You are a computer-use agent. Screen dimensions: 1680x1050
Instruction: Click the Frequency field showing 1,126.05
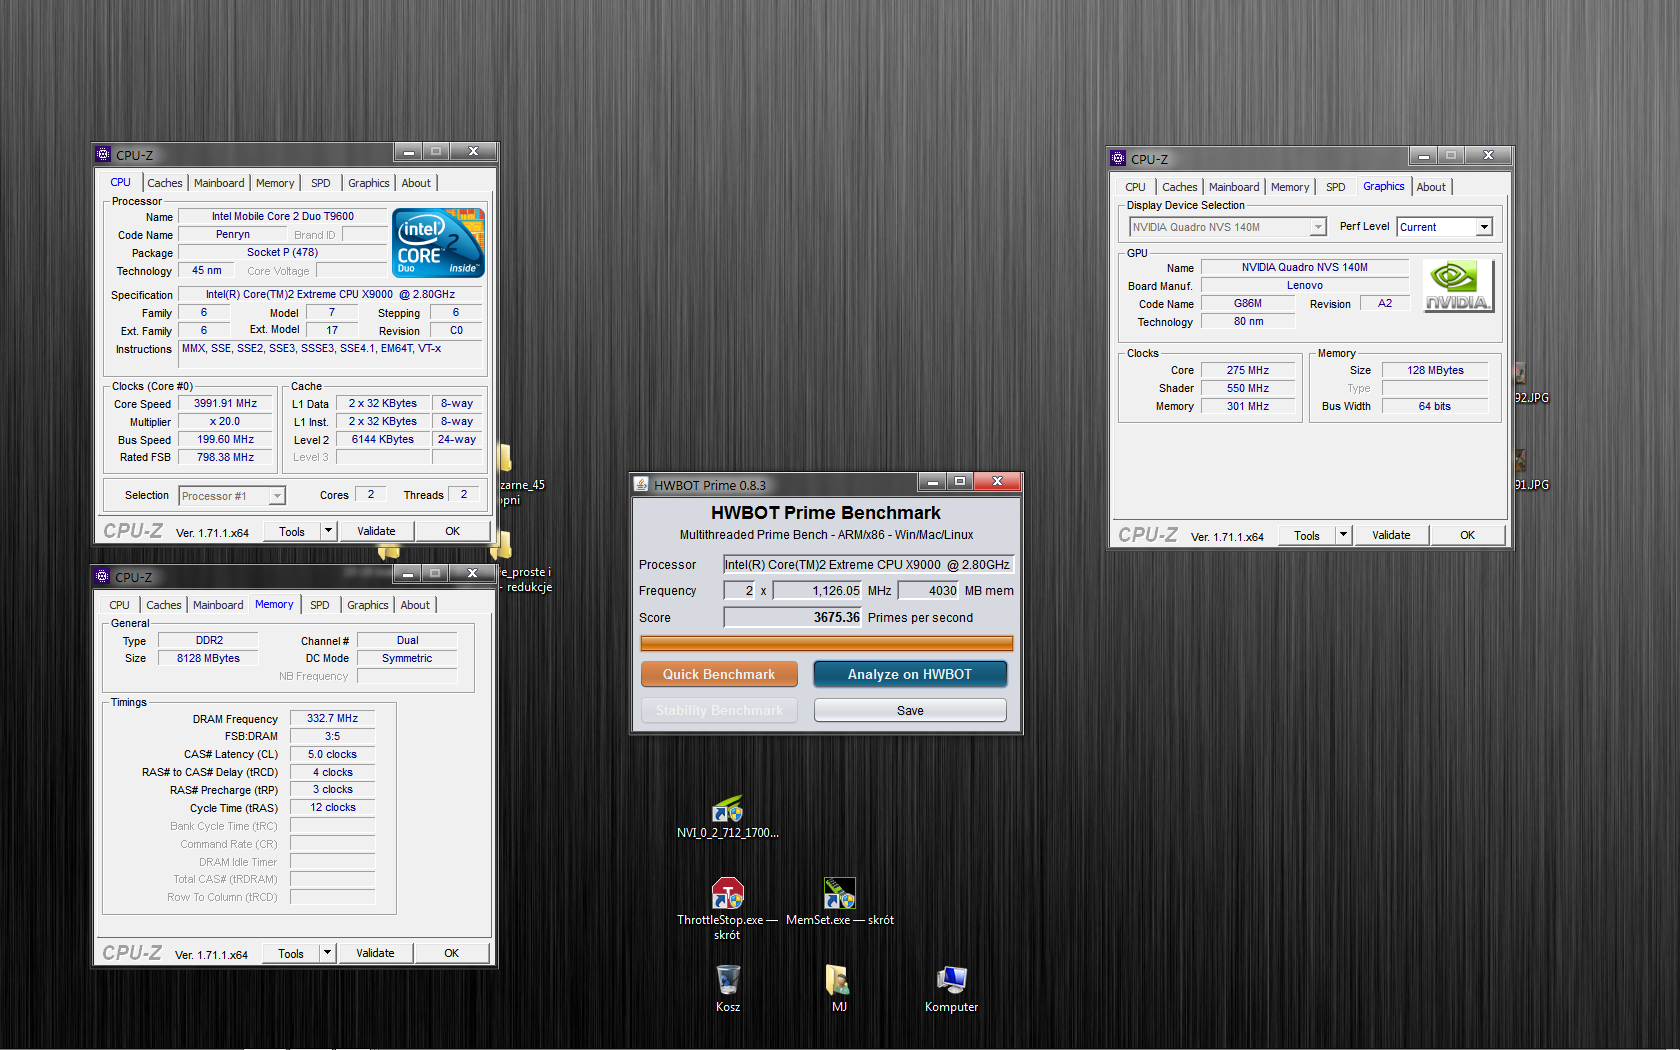tap(817, 590)
